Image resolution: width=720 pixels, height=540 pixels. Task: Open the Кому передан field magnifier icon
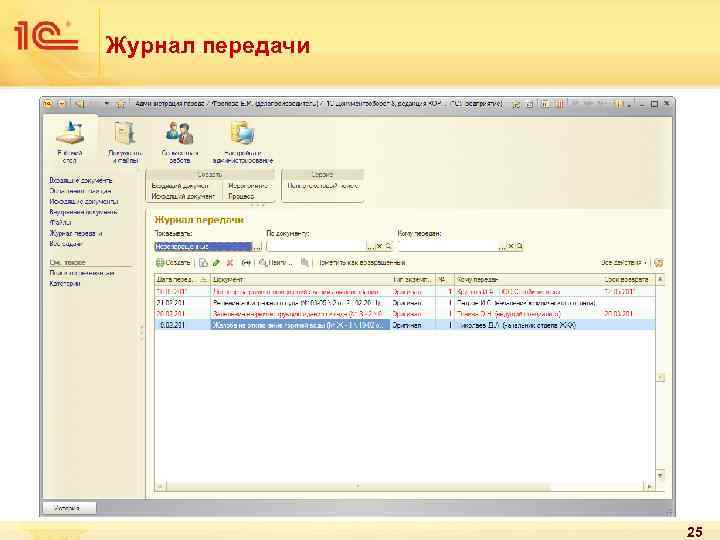[x=520, y=246]
